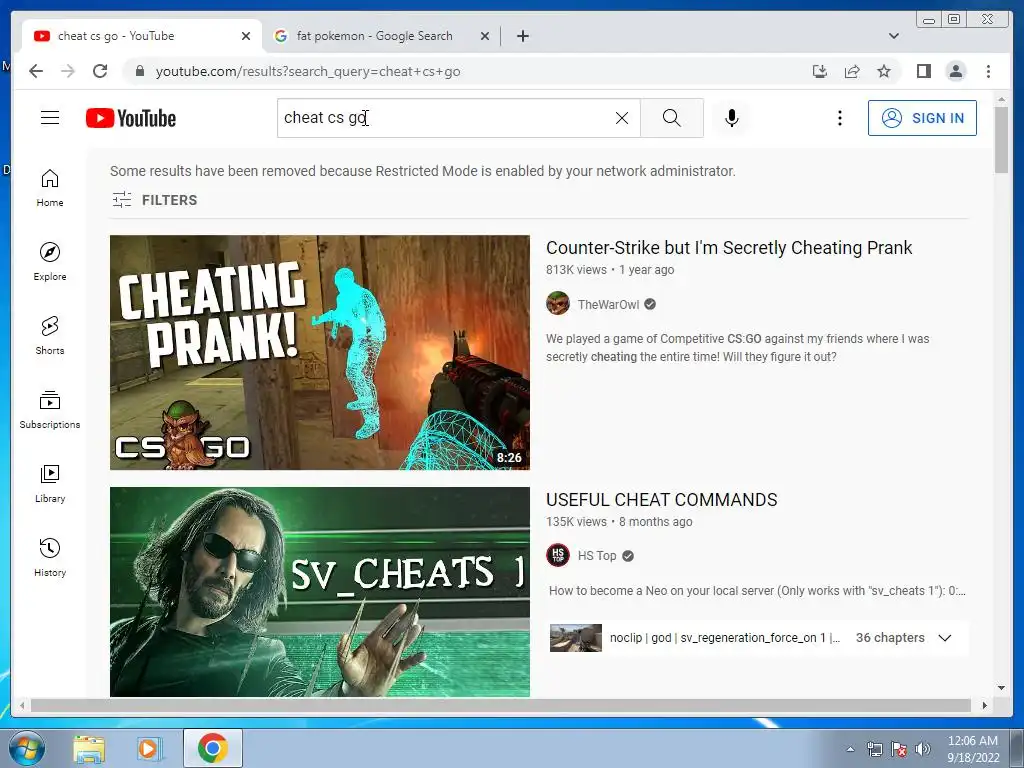1024x768 pixels.
Task: Click the HS Top channel avatar
Action: [558, 556]
